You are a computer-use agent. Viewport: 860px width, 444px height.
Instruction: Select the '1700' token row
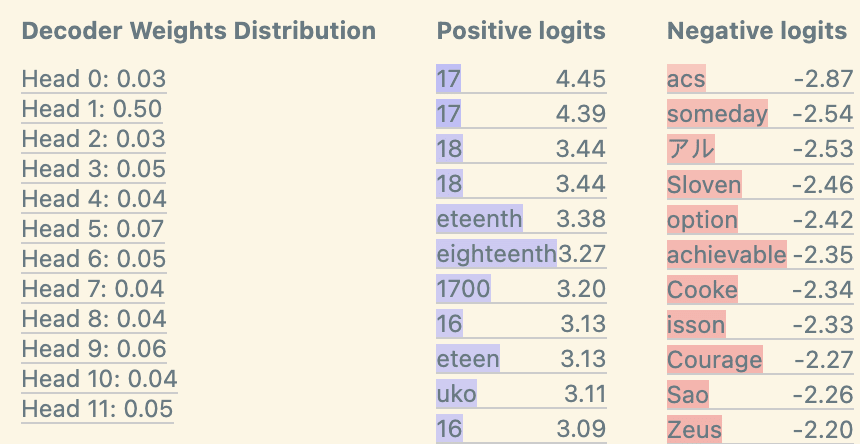pyautogui.click(x=463, y=290)
